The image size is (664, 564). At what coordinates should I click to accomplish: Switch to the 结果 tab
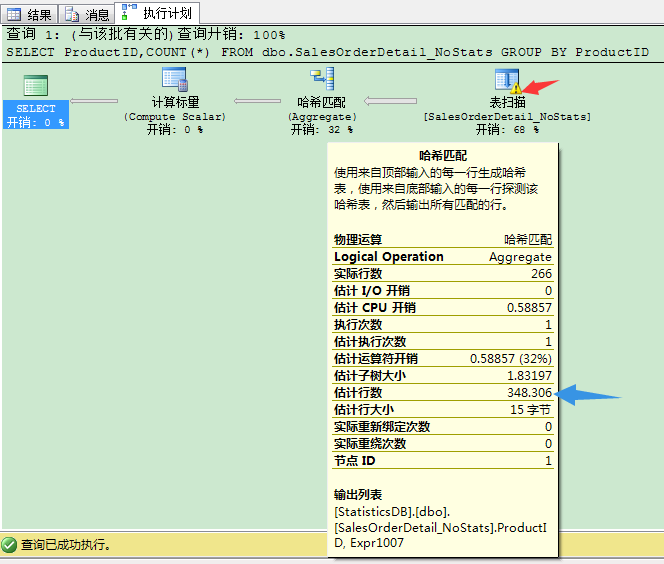click(29, 14)
